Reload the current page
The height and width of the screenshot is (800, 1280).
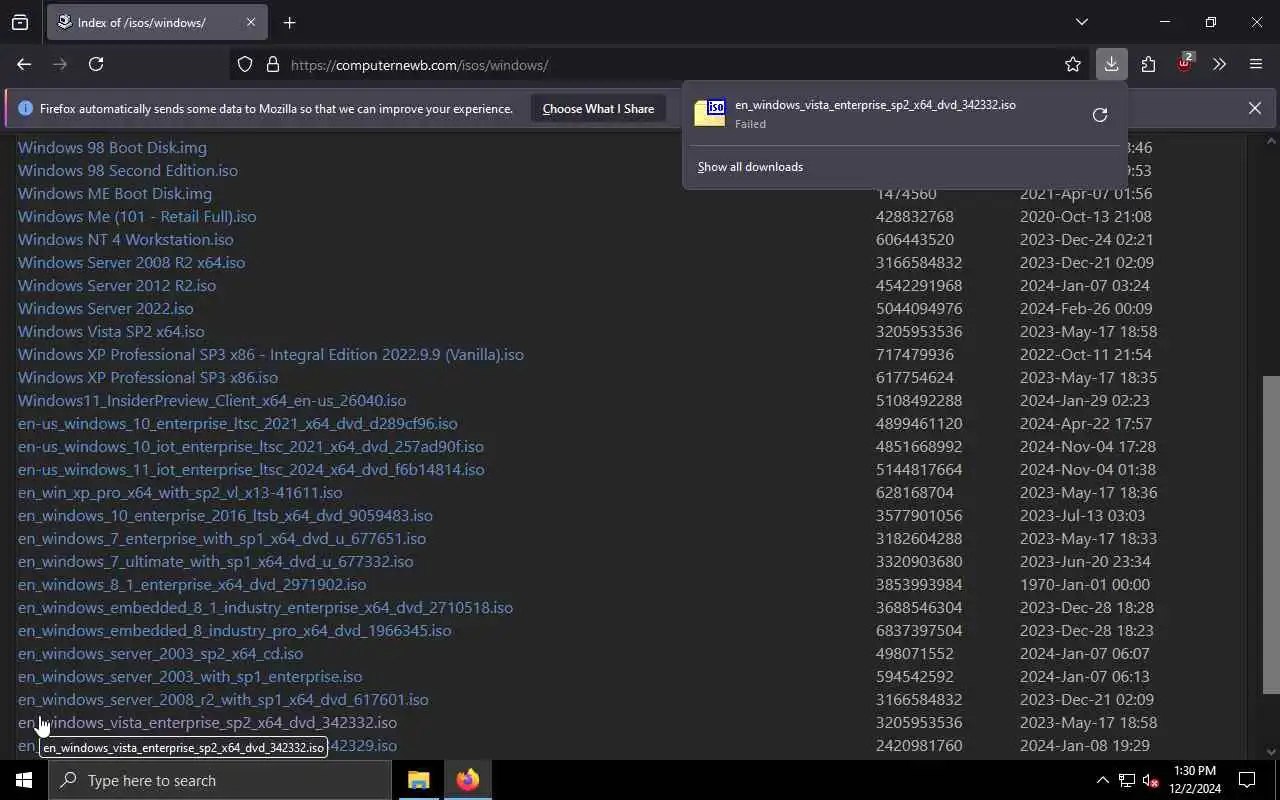coord(96,64)
